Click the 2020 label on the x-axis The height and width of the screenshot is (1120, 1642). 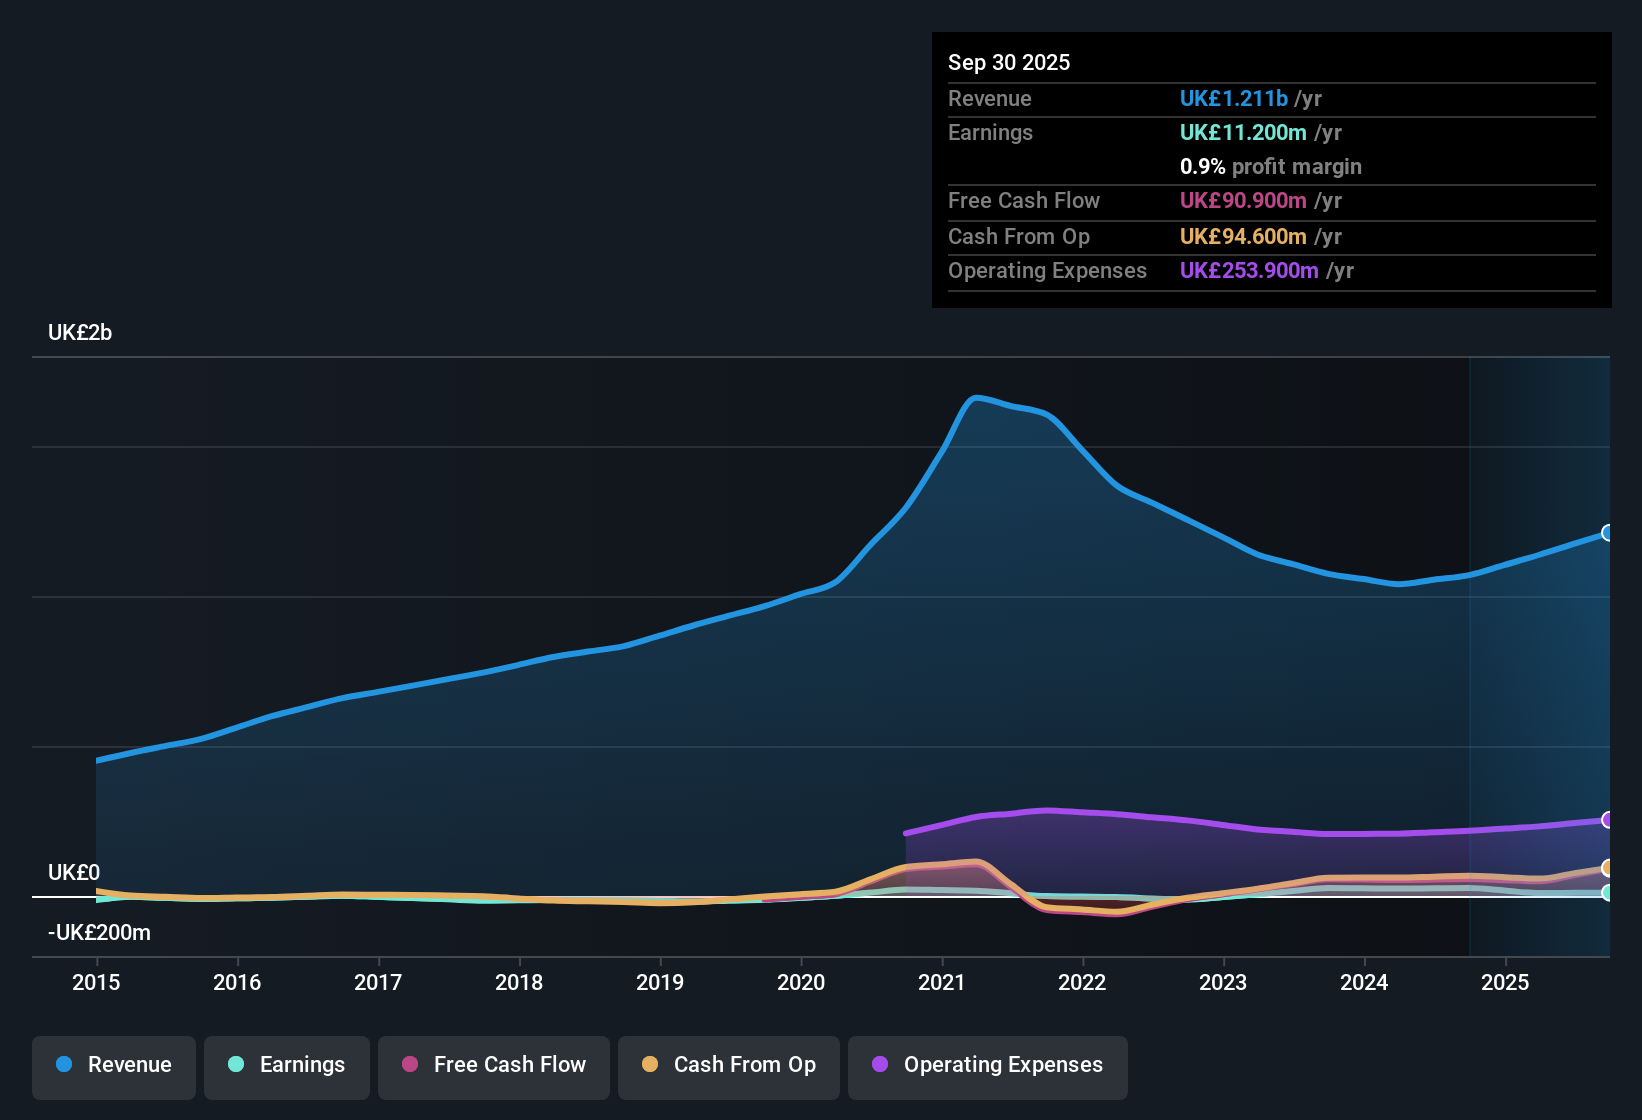pyautogui.click(x=801, y=983)
